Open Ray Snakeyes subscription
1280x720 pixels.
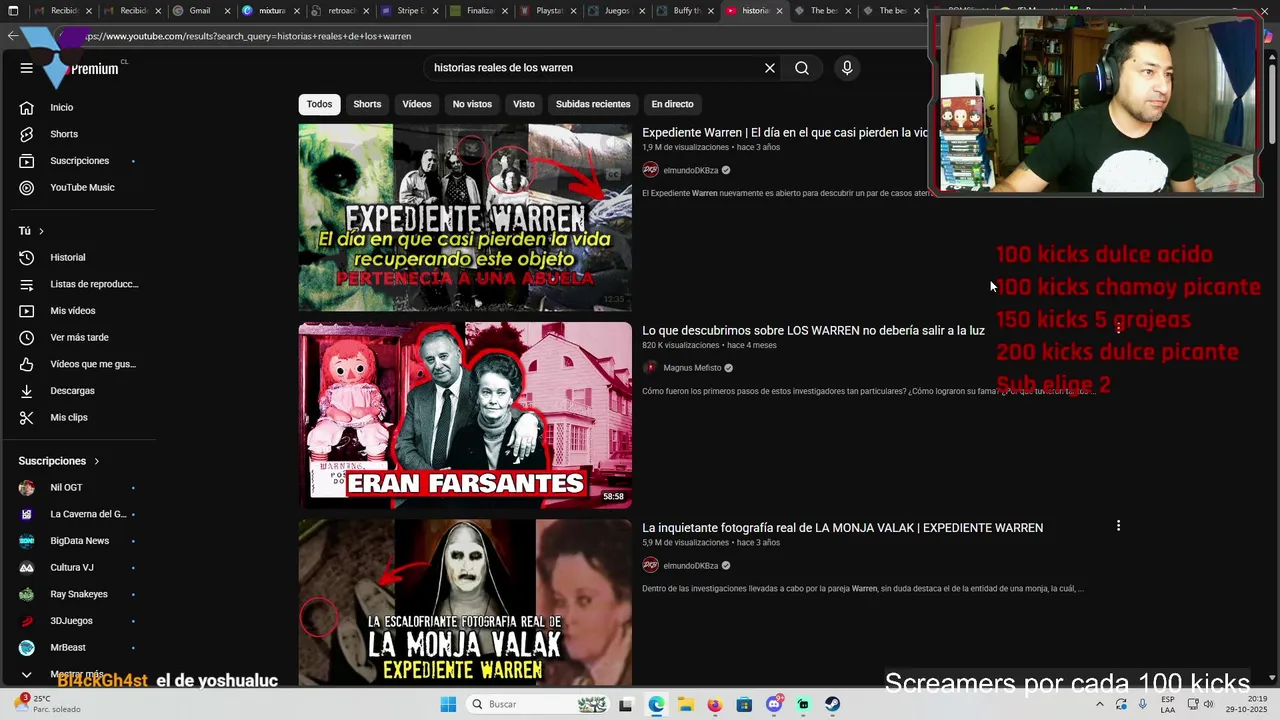point(78,594)
